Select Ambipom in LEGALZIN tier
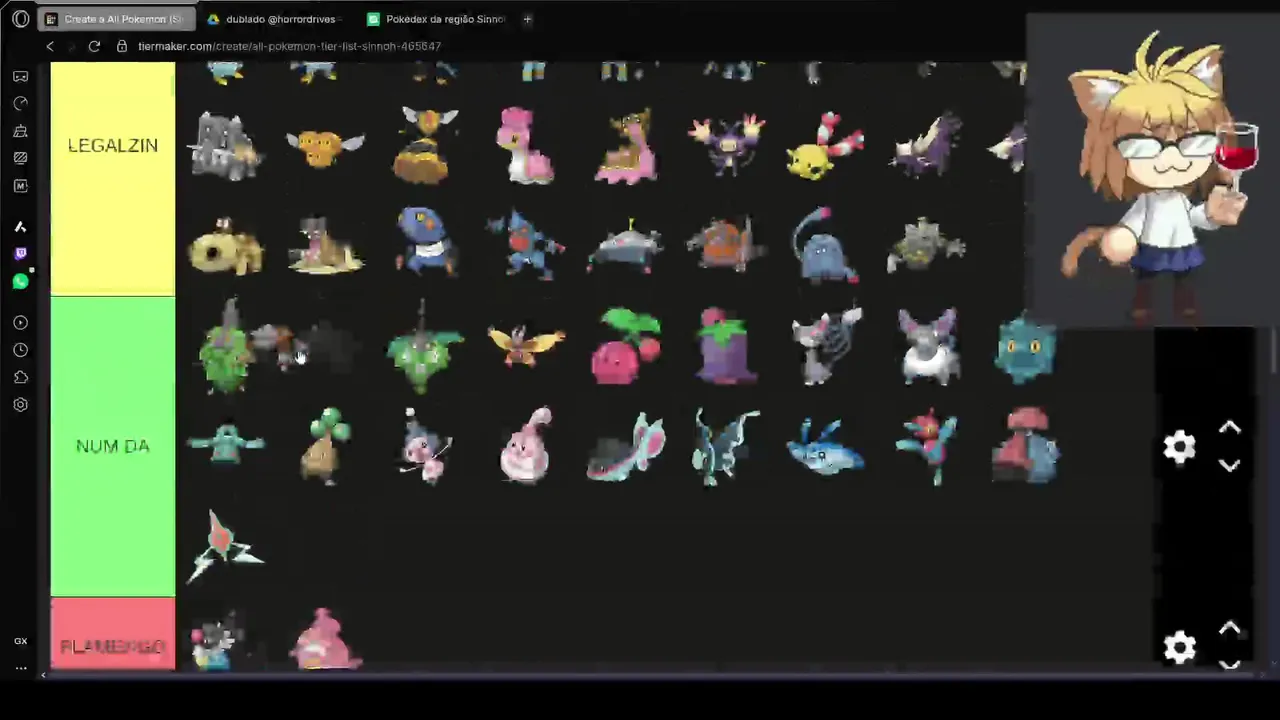 point(726,146)
